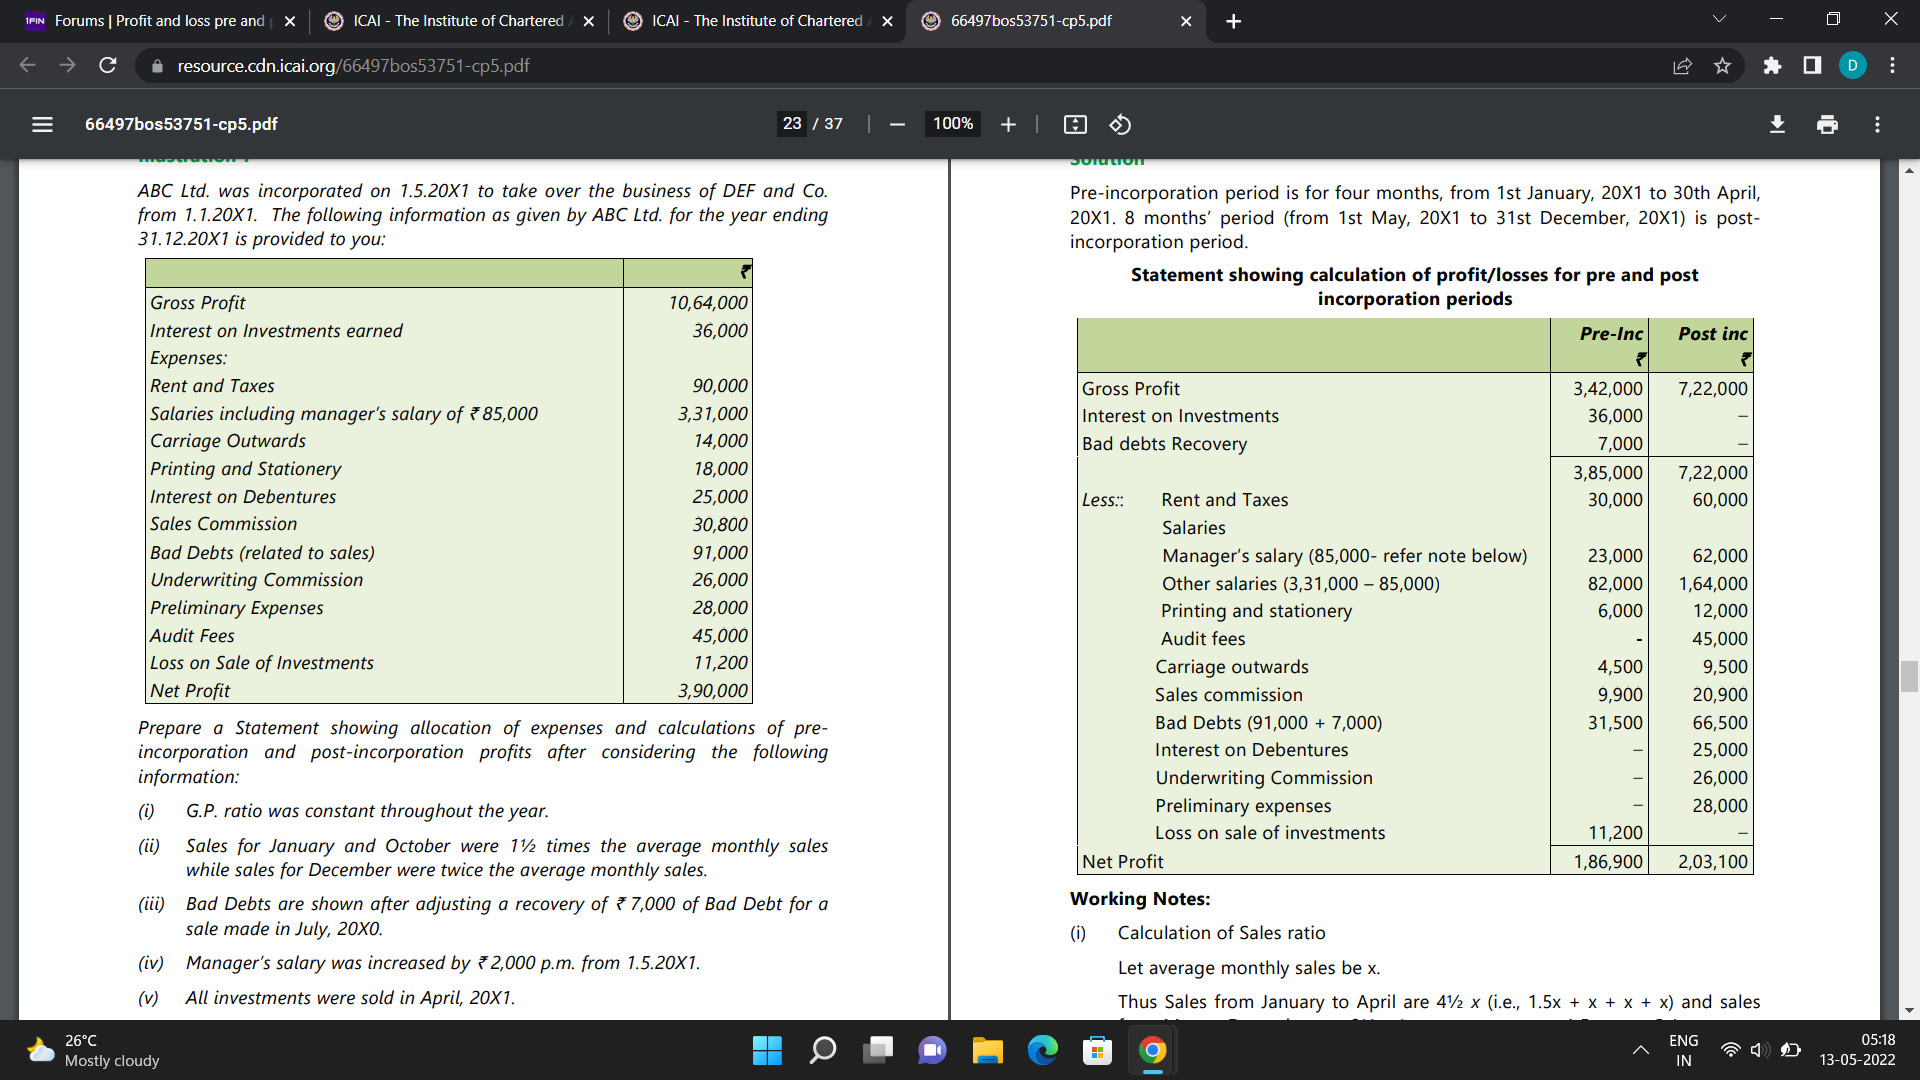Rotate the PDF document counterclockwise
The image size is (1920, 1080).
click(1120, 124)
